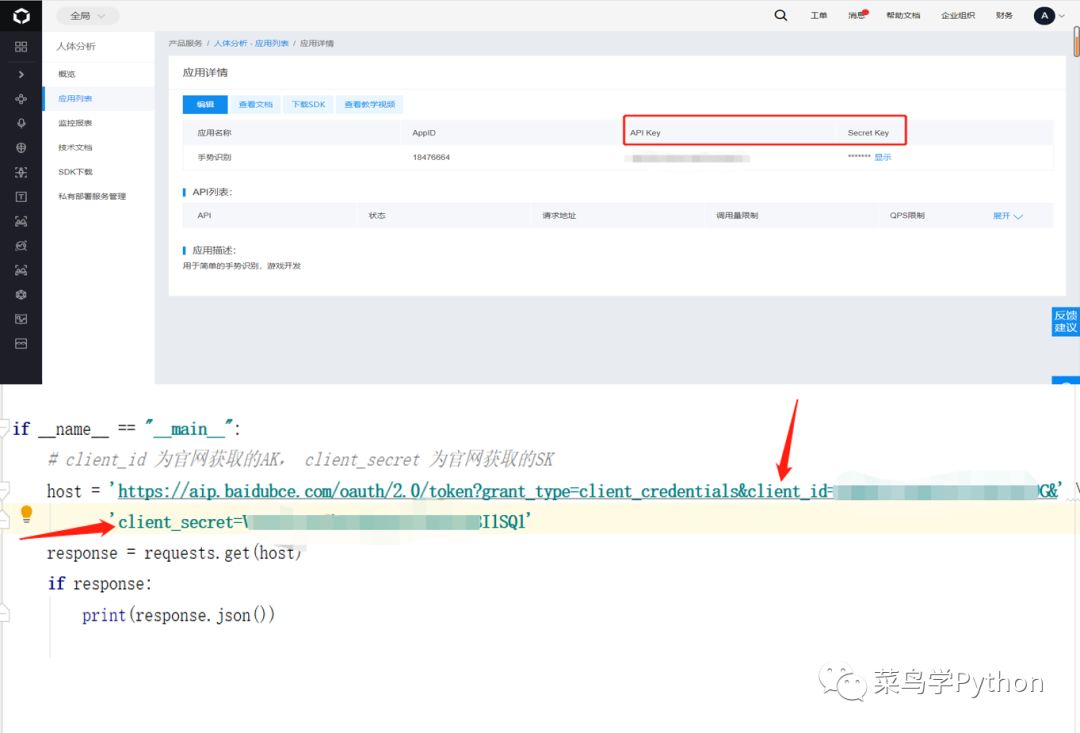Open the product grid menu icon
1080x733 pixels.
21,47
